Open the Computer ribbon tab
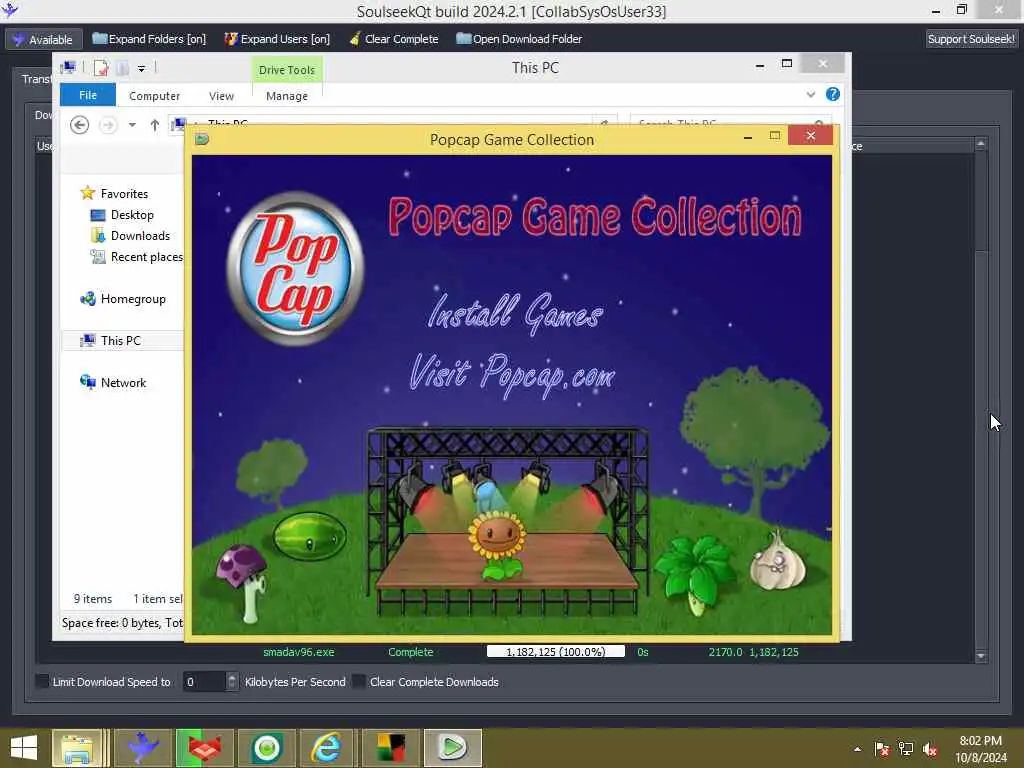The height and width of the screenshot is (768, 1024). tap(154, 96)
